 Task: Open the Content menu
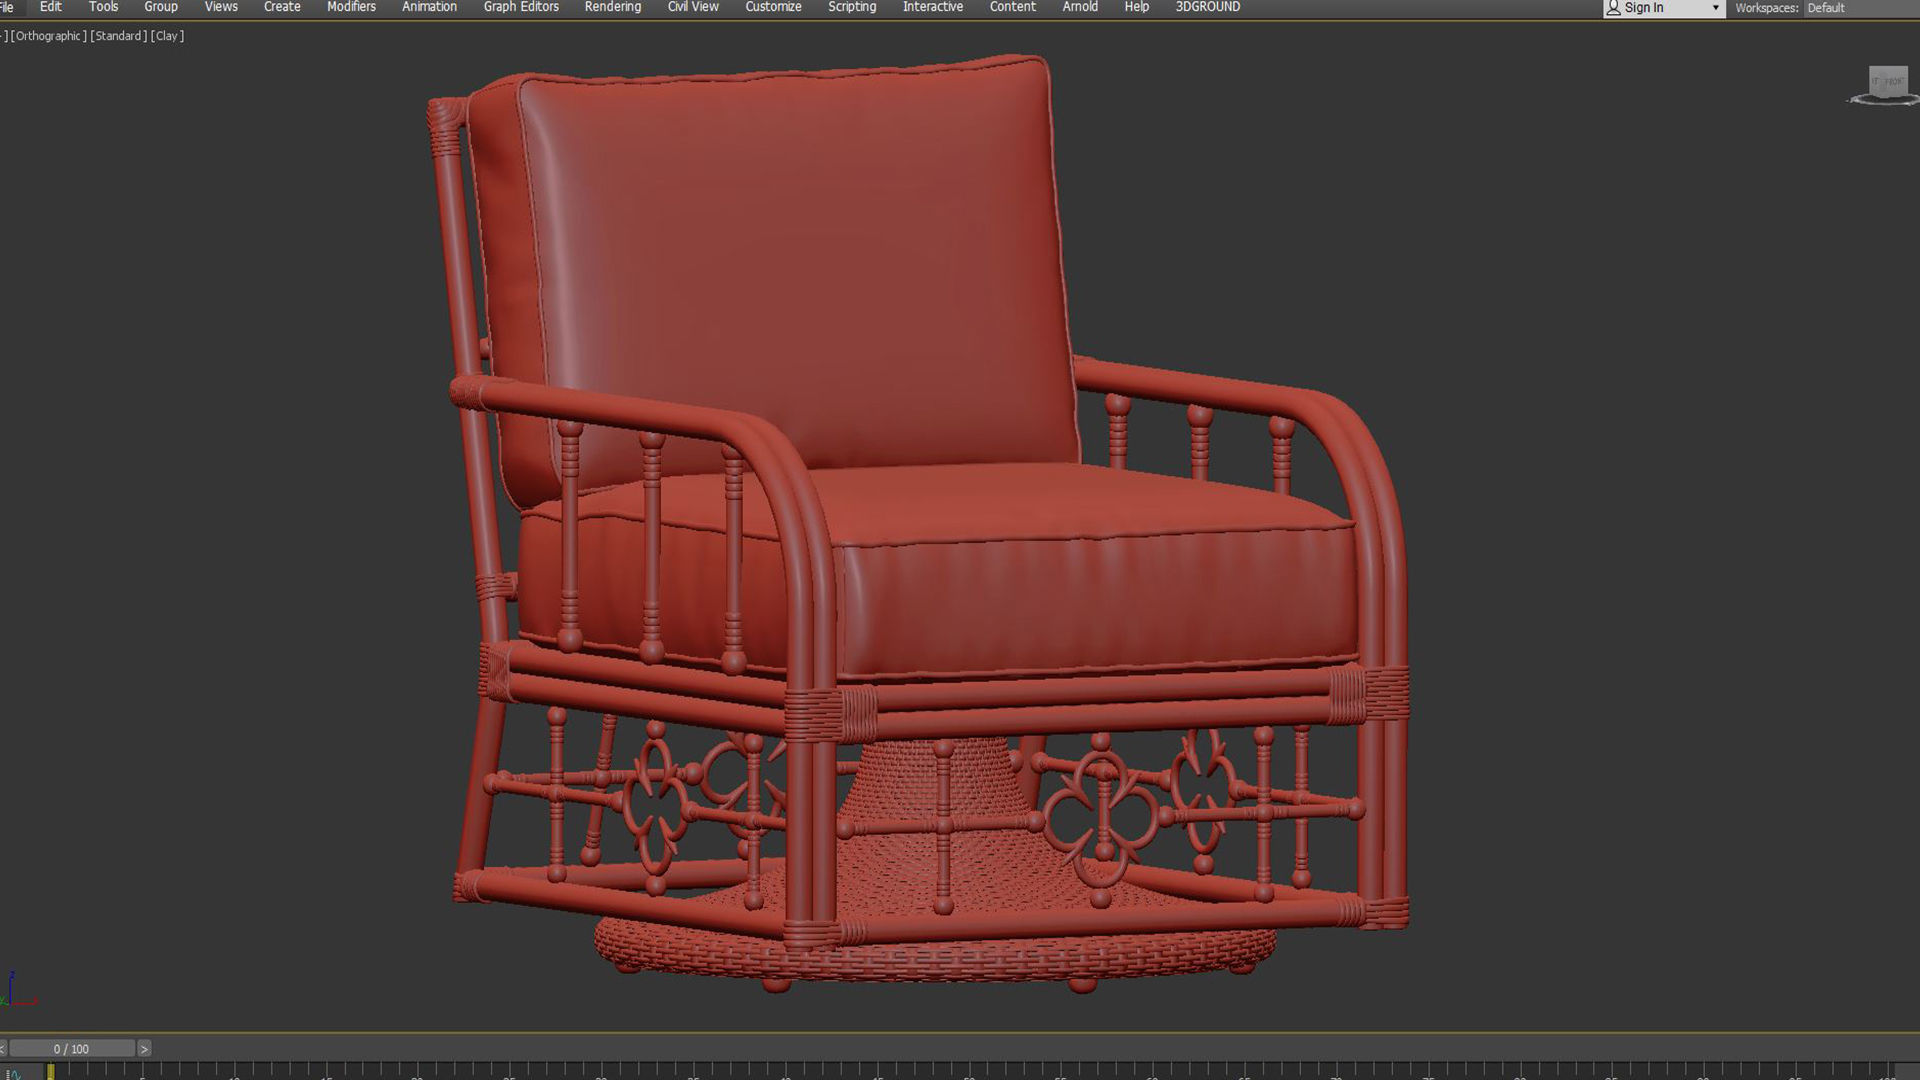[x=1013, y=7]
